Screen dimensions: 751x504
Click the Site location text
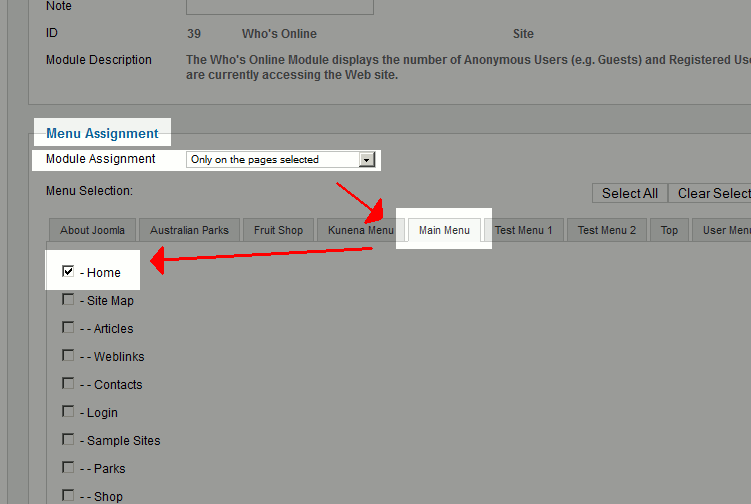pos(523,34)
